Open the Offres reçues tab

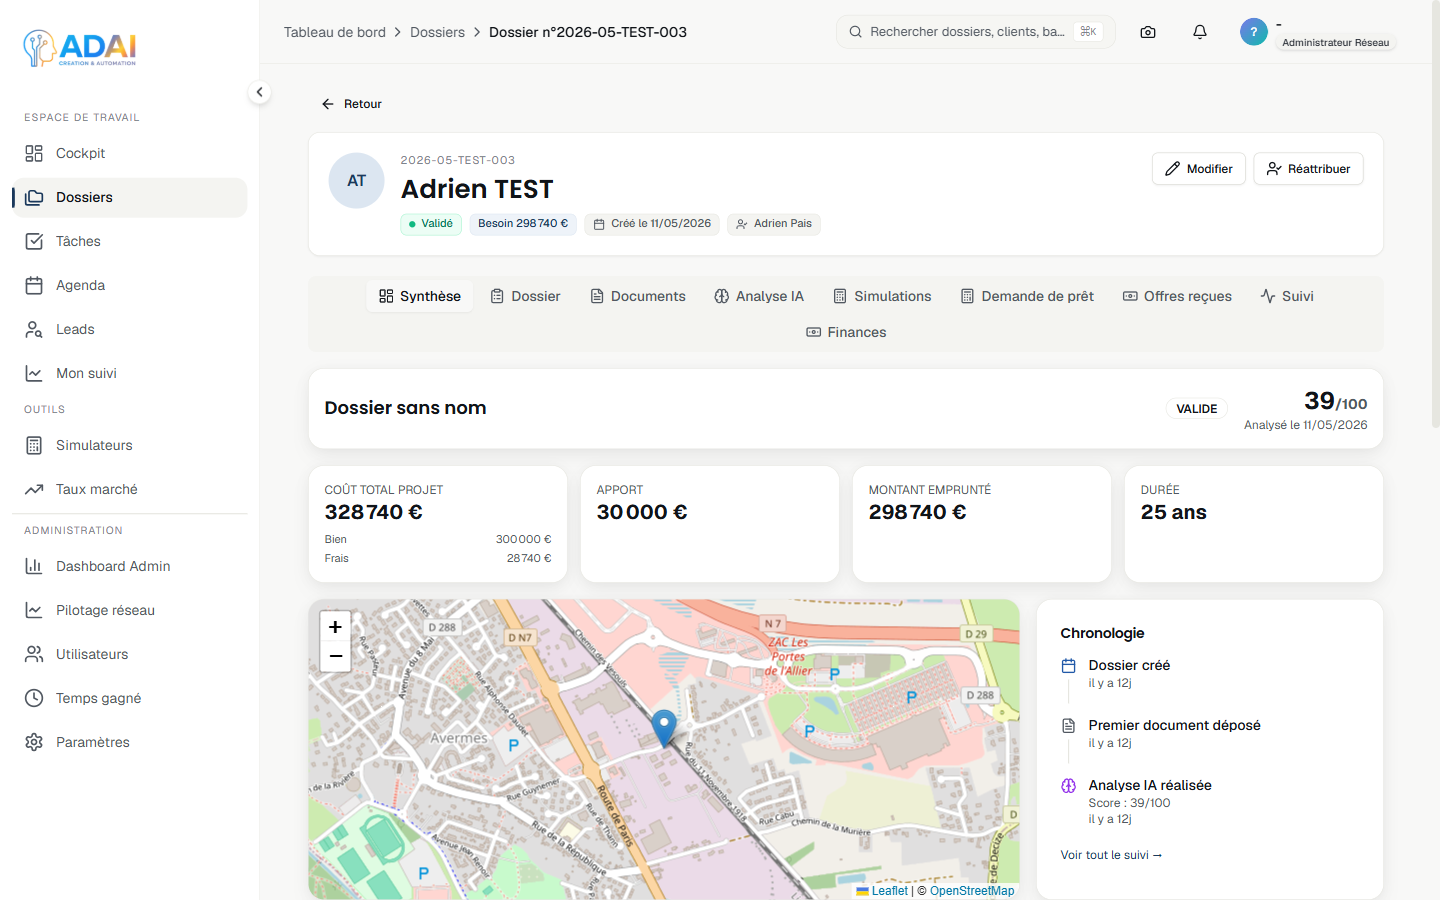[1177, 296]
